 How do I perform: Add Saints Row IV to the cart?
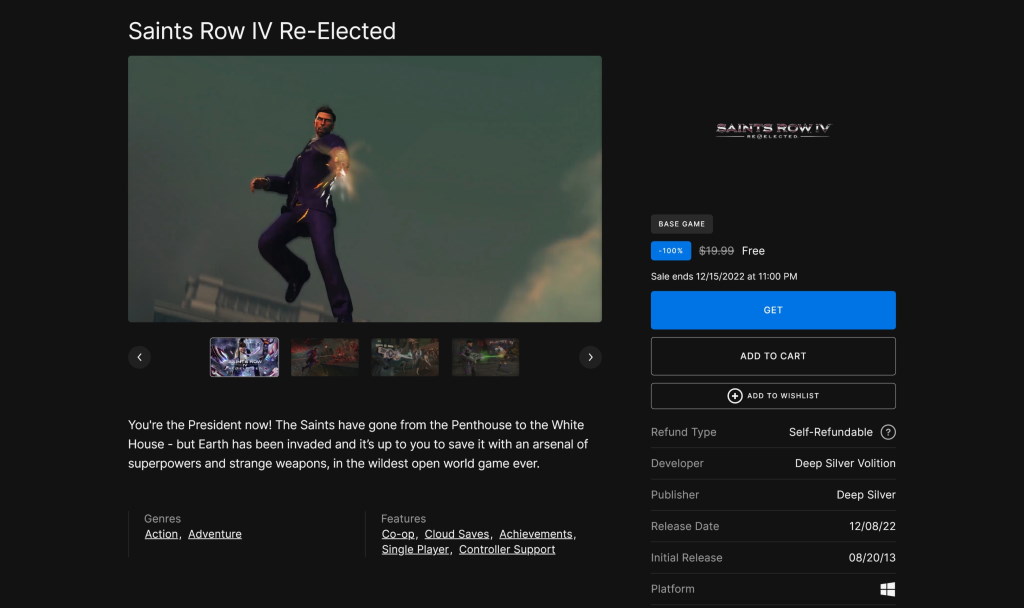[x=772, y=355]
